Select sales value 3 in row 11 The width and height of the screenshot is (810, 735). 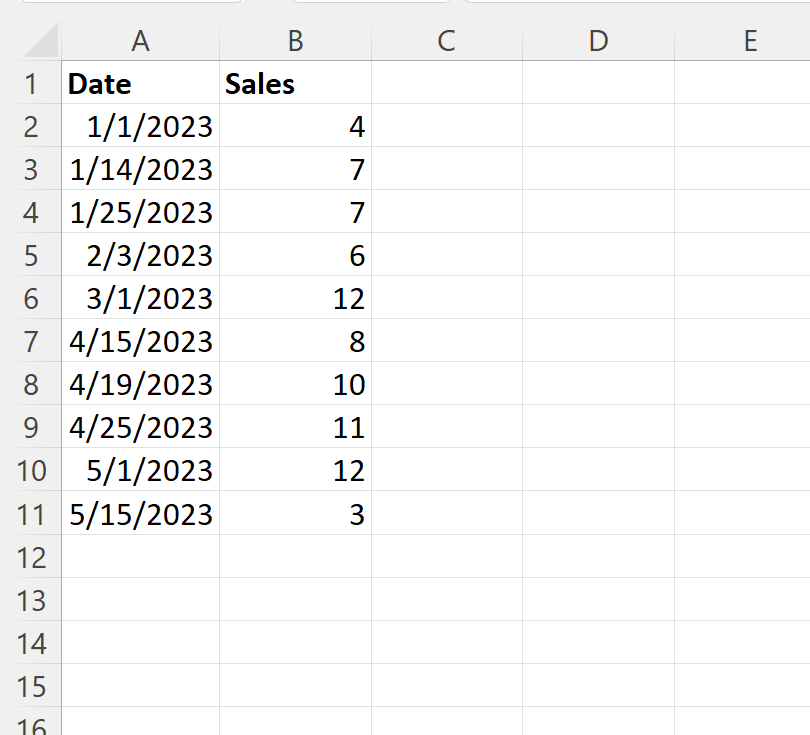[x=295, y=513]
